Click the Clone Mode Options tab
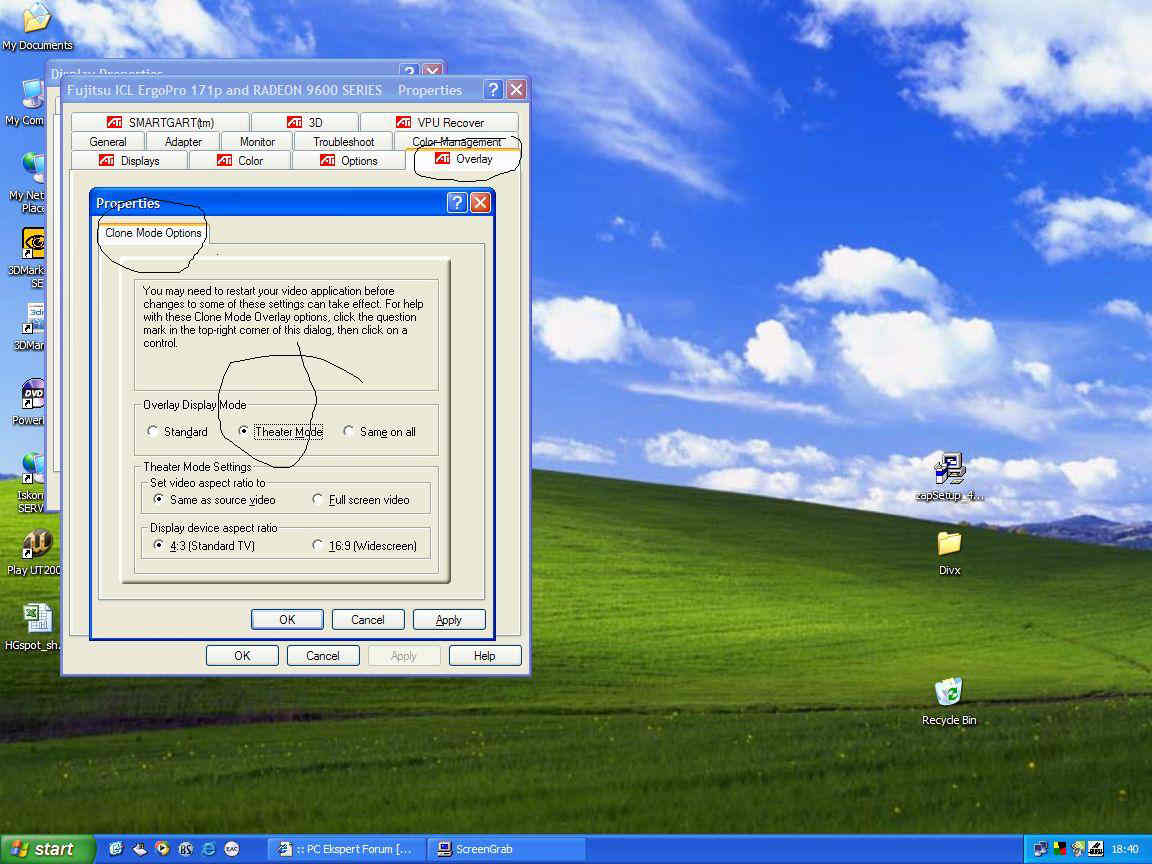1152x864 pixels. coord(153,233)
